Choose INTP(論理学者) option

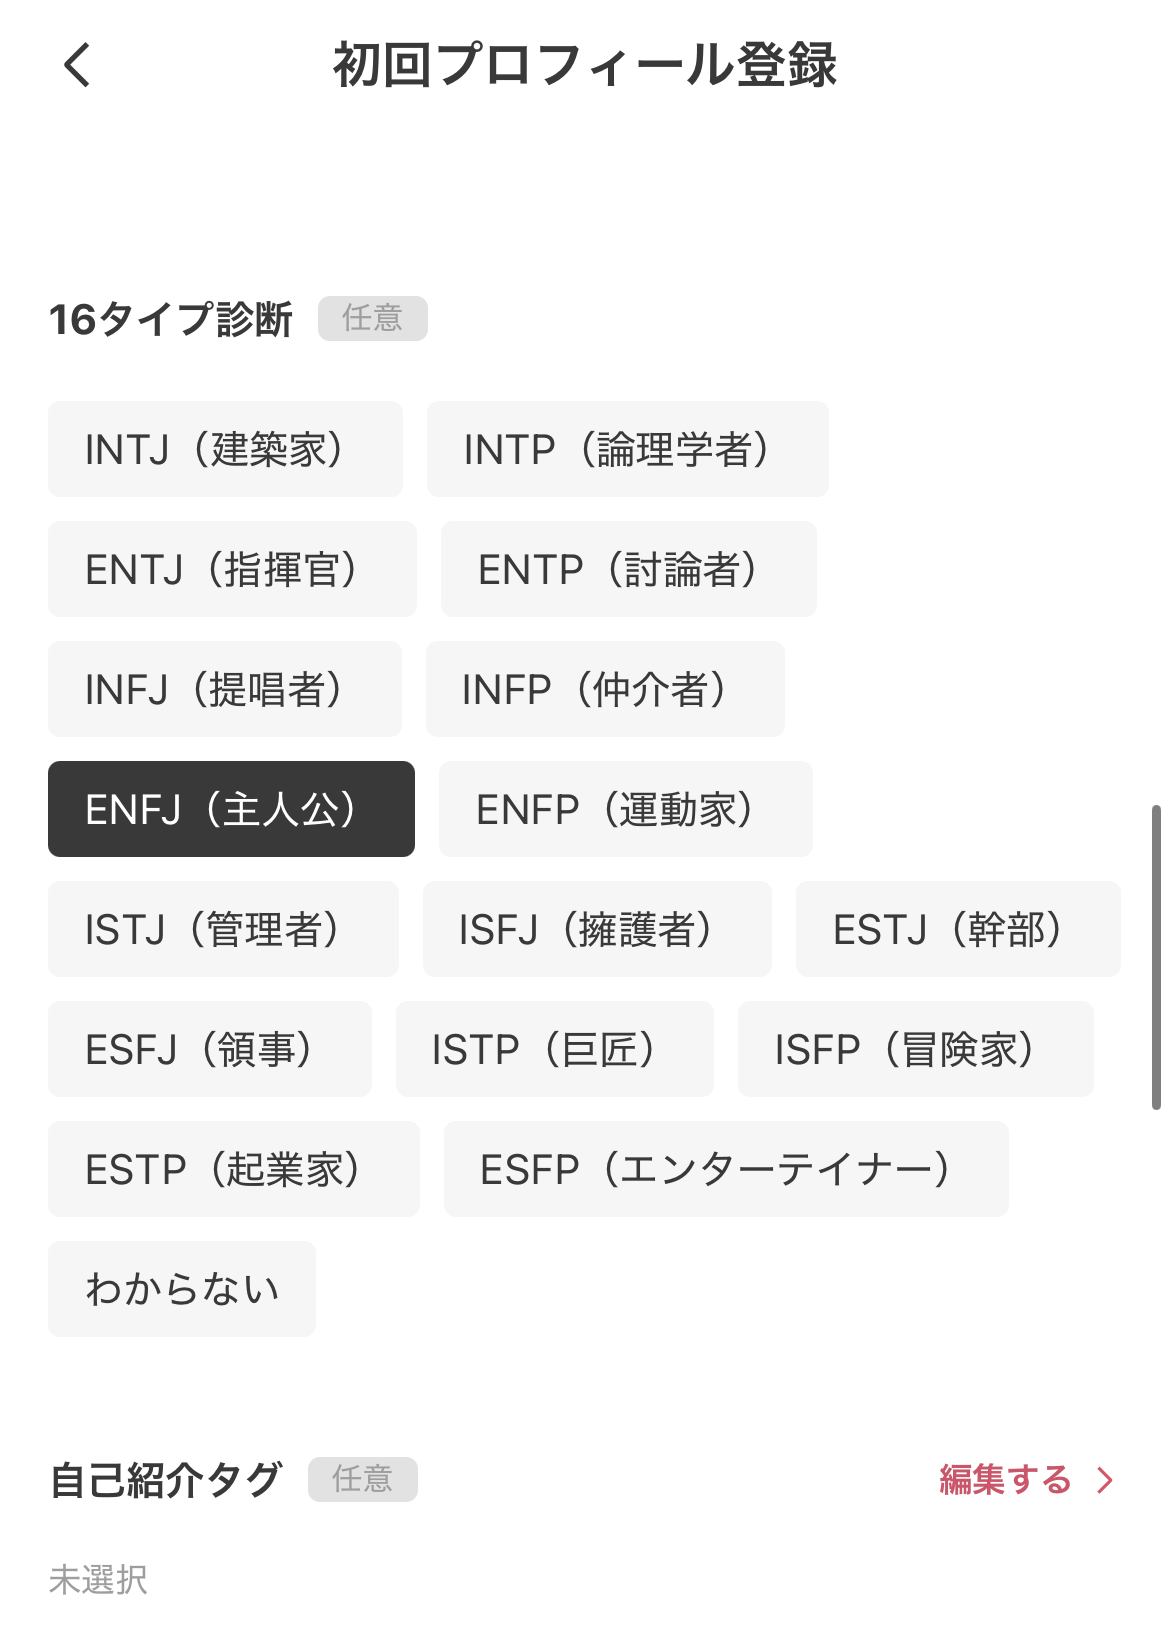(627, 449)
